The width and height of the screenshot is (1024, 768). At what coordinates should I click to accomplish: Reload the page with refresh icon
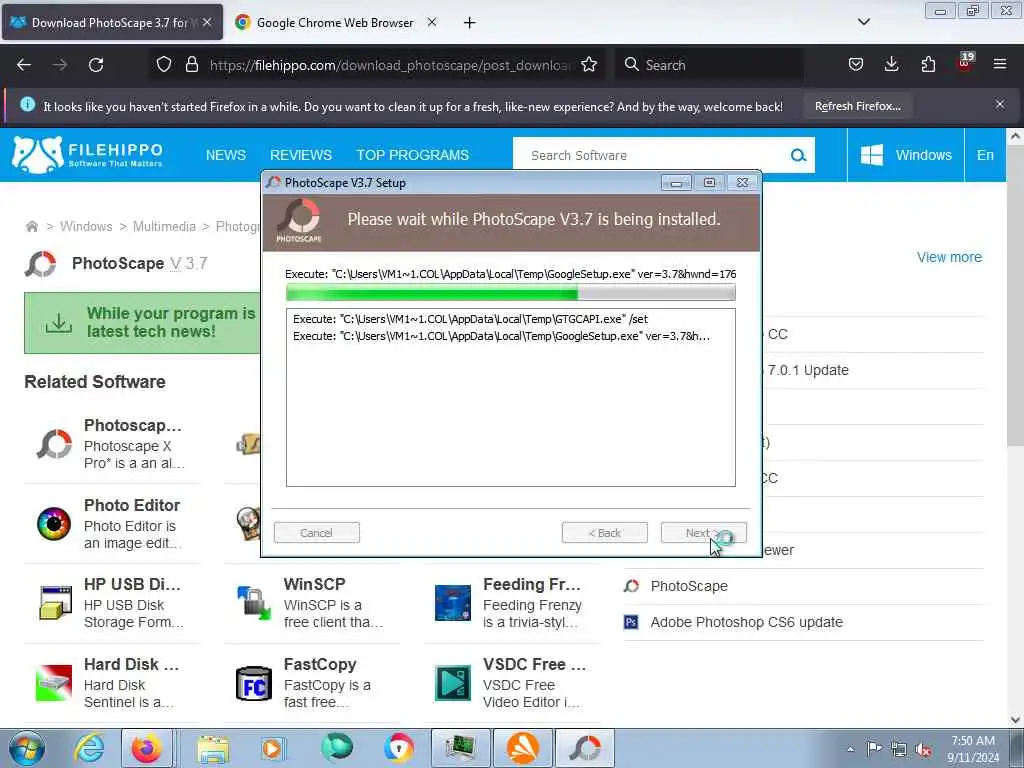(x=96, y=65)
